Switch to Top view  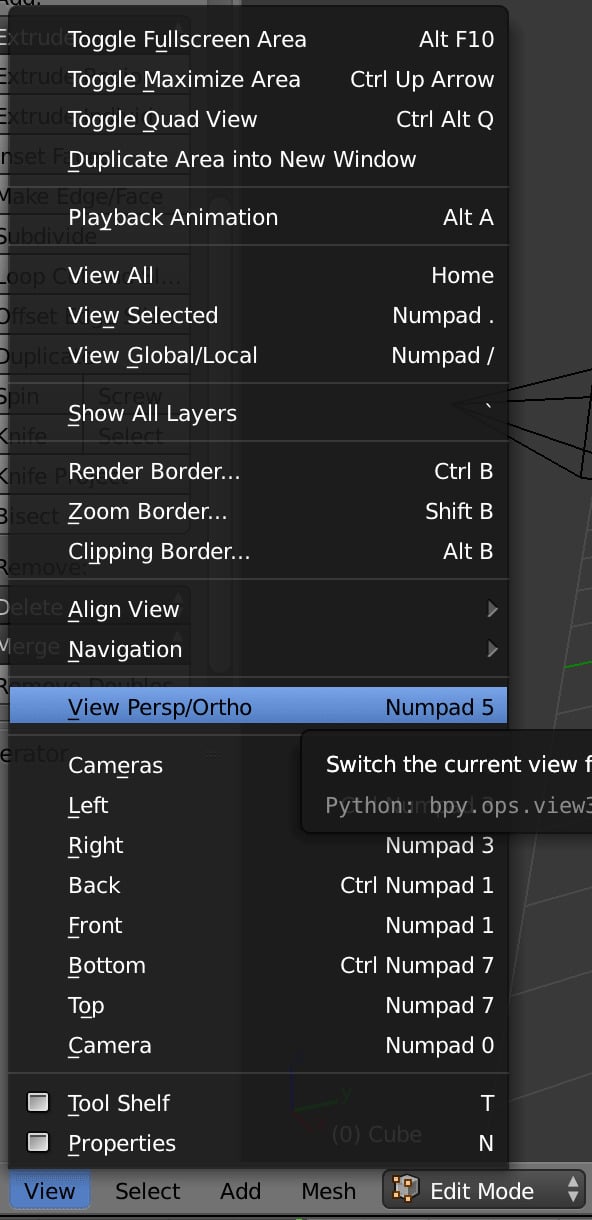coord(259,1005)
